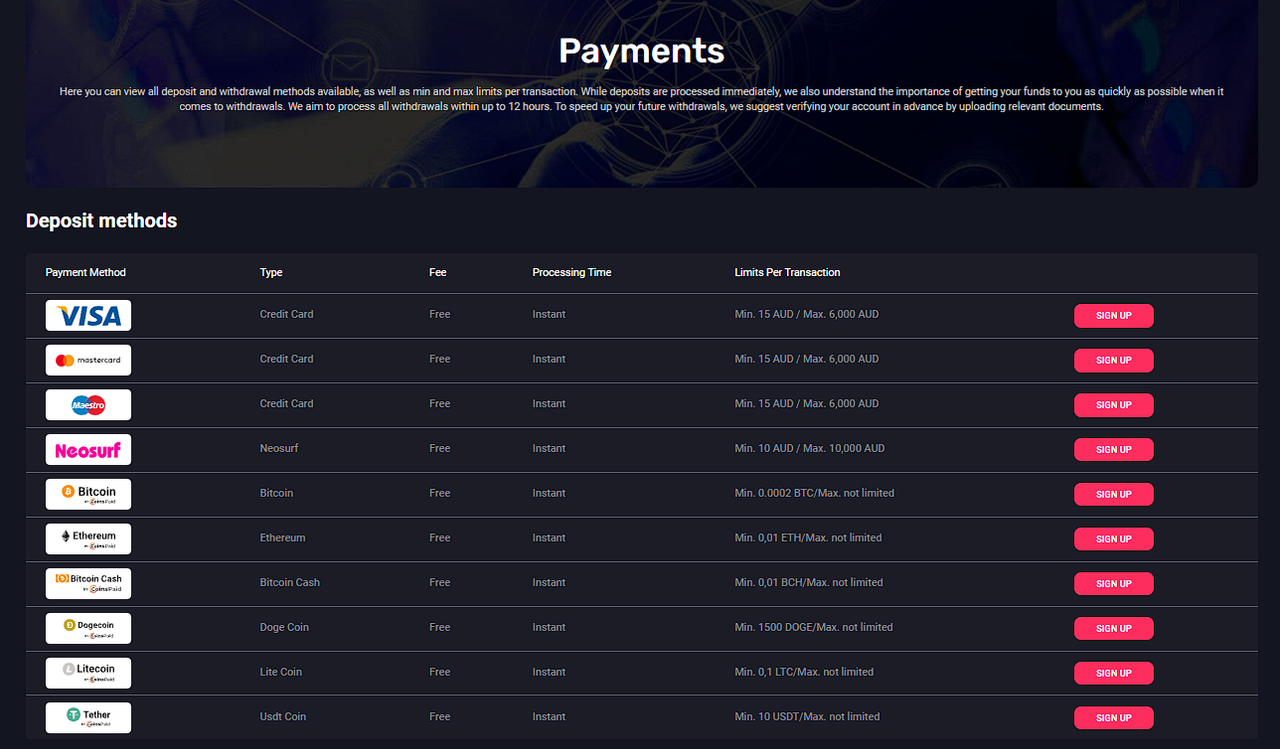Click SIGN UP for Mastercard deposits
Viewport: 1280px width, 749px height.
click(x=1113, y=360)
